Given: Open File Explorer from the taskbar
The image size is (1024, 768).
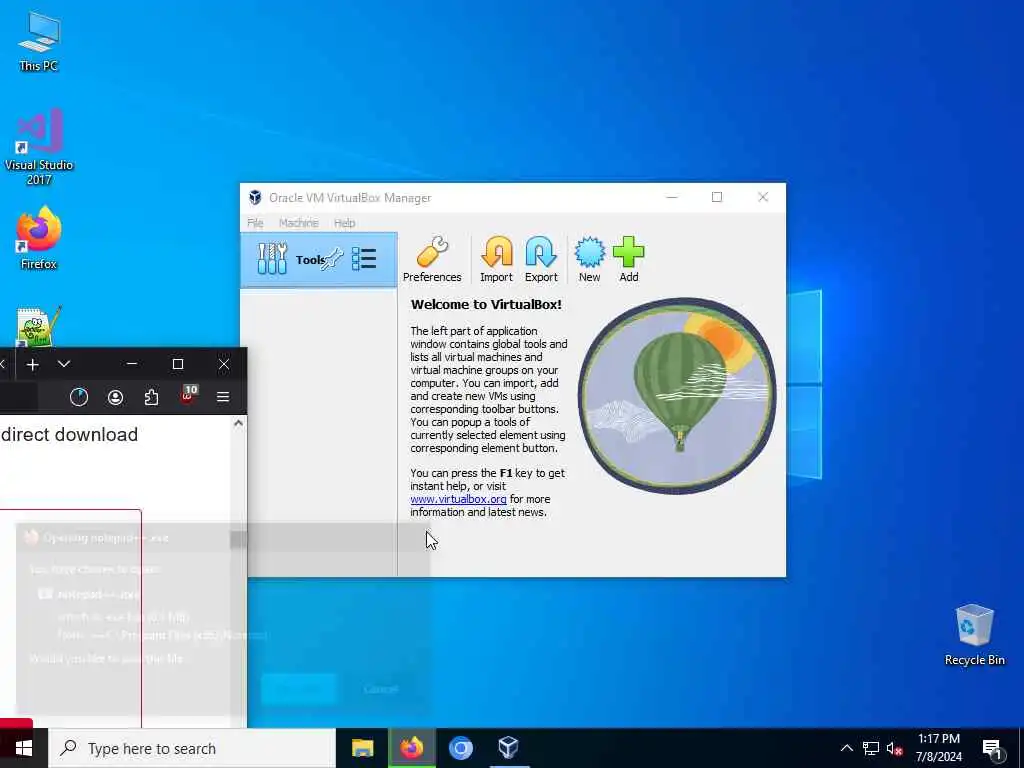Looking at the screenshot, I should coord(362,748).
